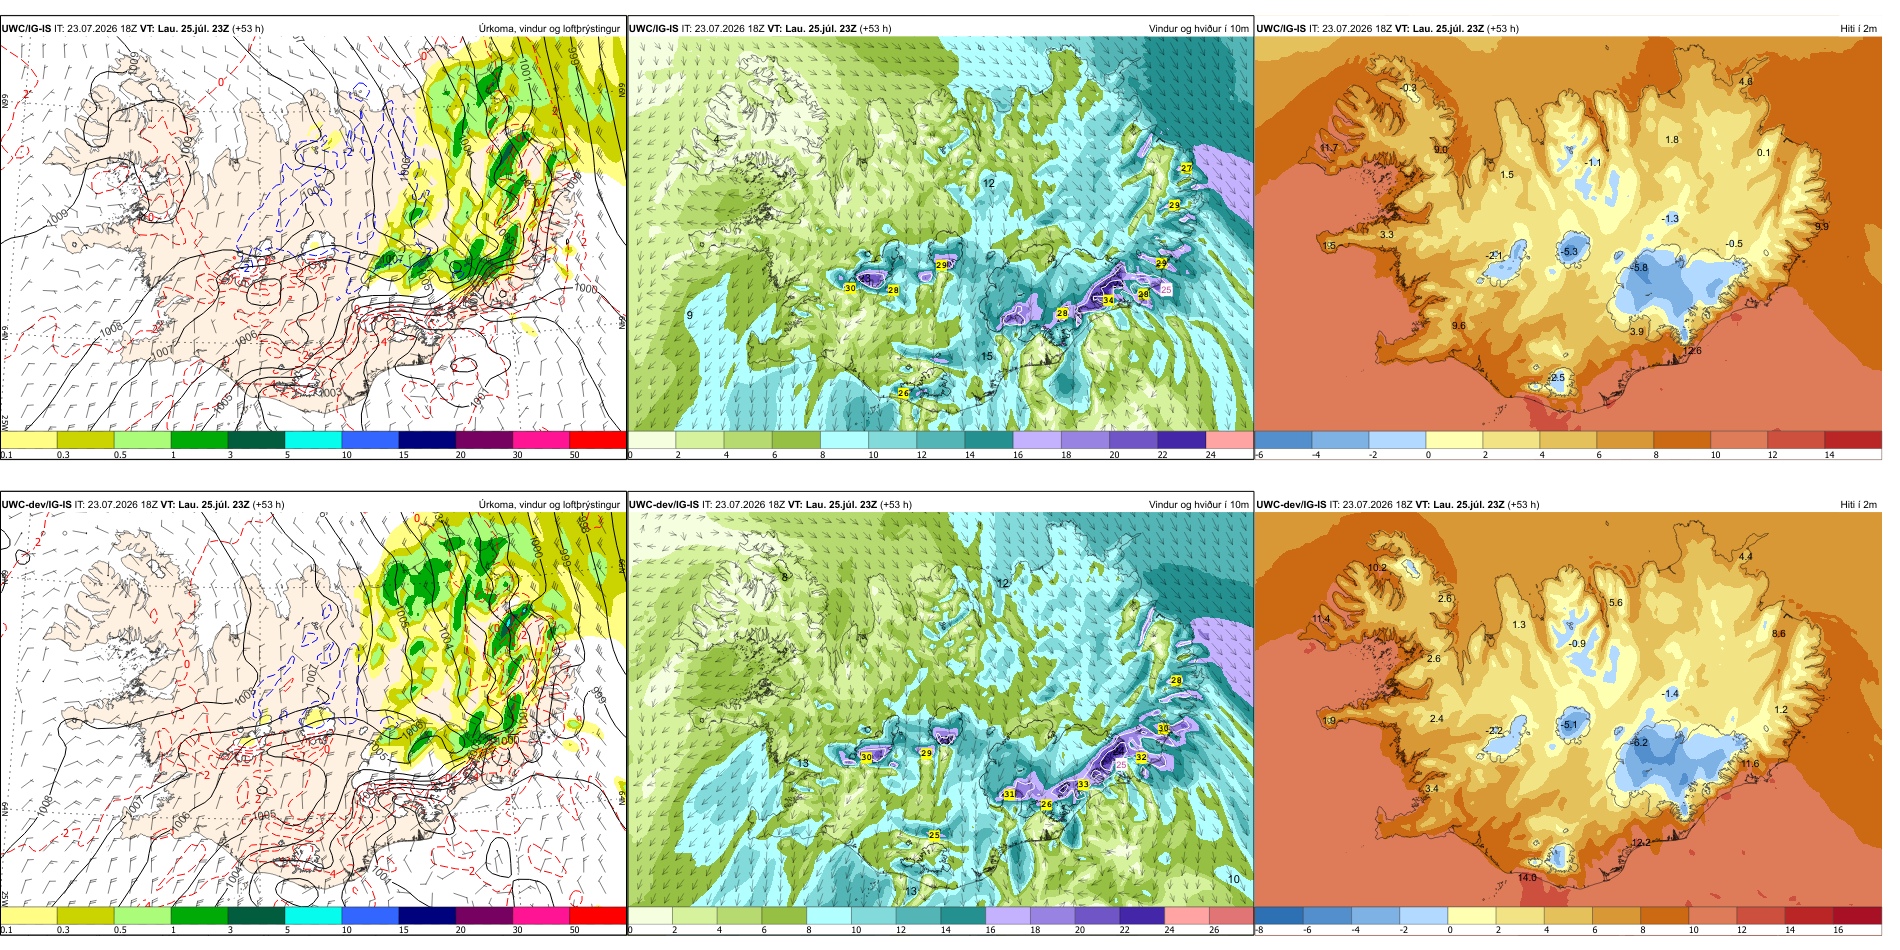Viewport: 1900px width, 950px height.
Task: Select the 27 gust label on top wind map
Action: 1186,168
